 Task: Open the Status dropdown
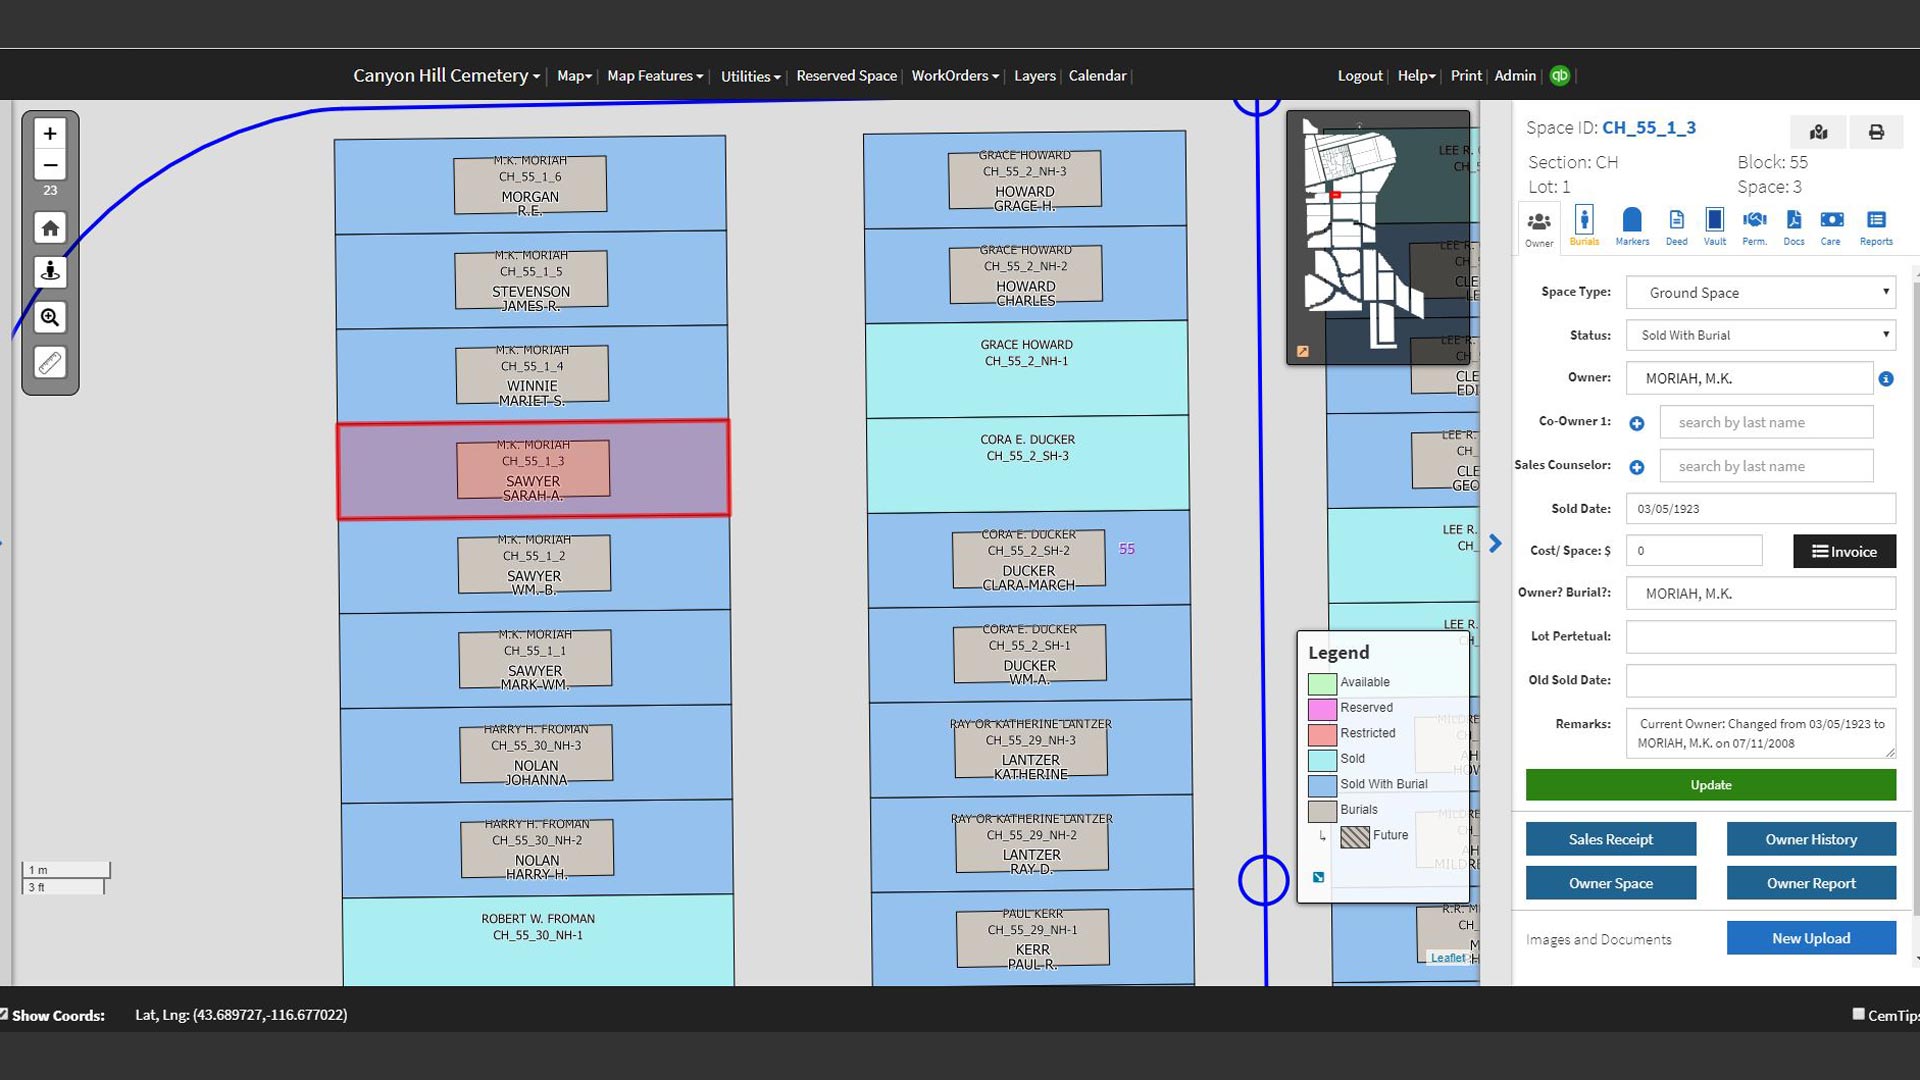tap(1761, 335)
